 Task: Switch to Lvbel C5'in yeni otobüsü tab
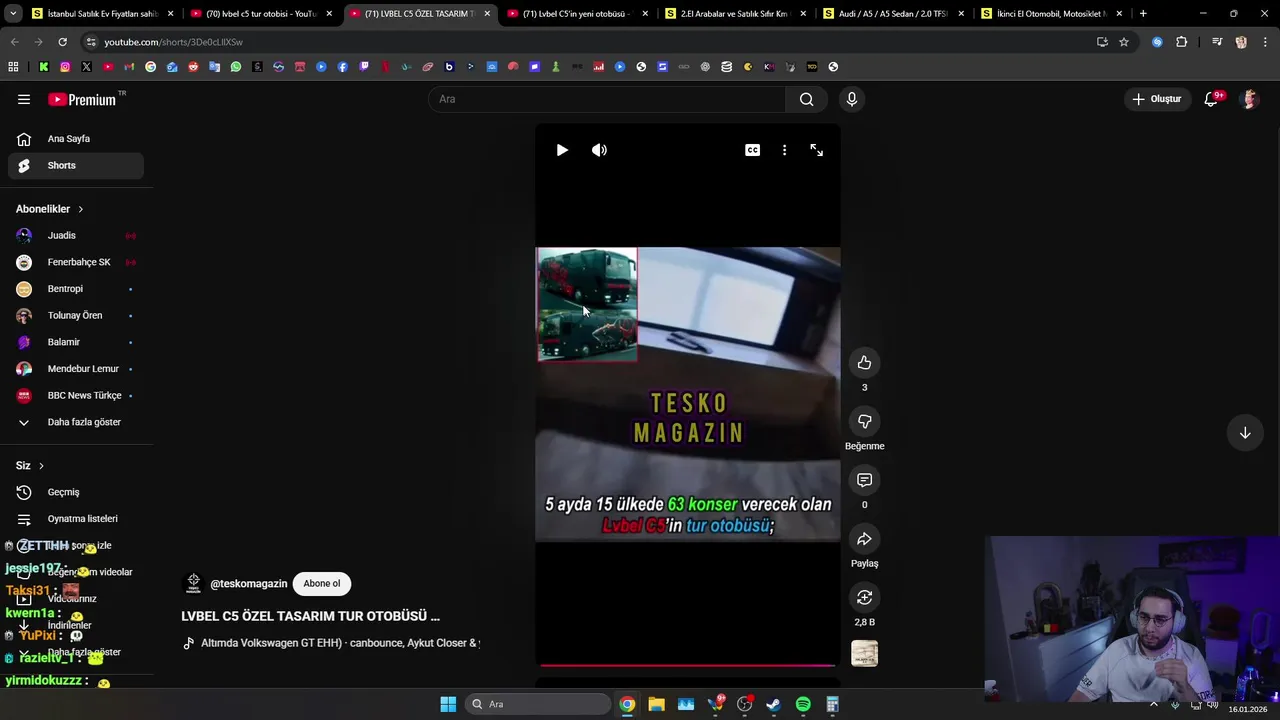tap(578, 14)
